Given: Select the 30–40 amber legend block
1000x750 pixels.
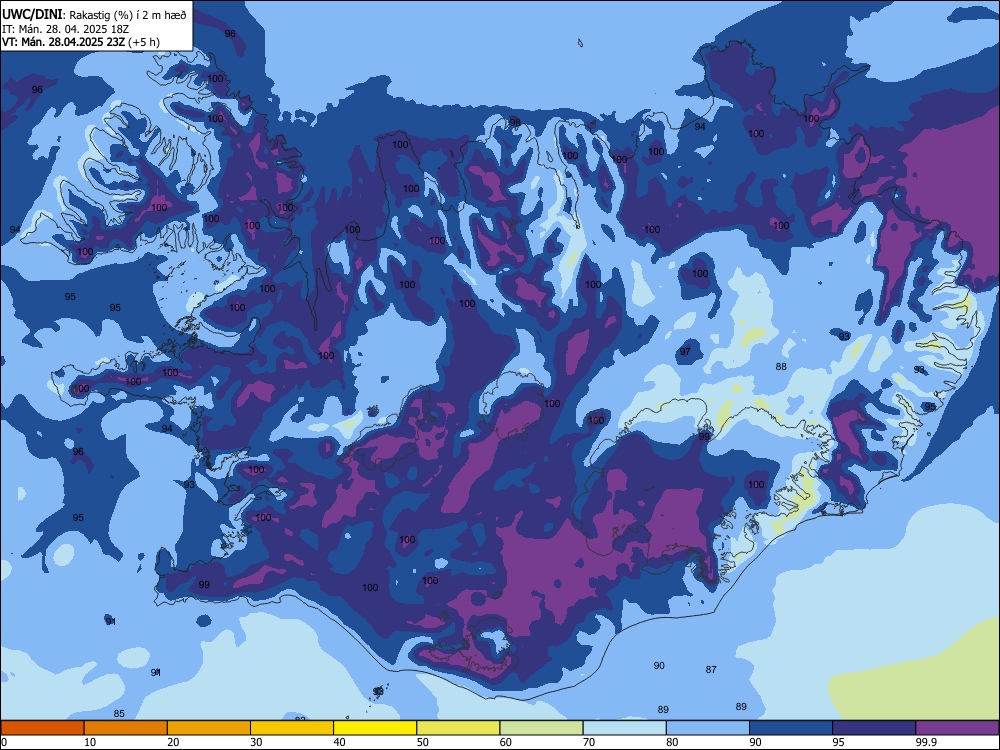Looking at the screenshot, I should tap(292, 728).
